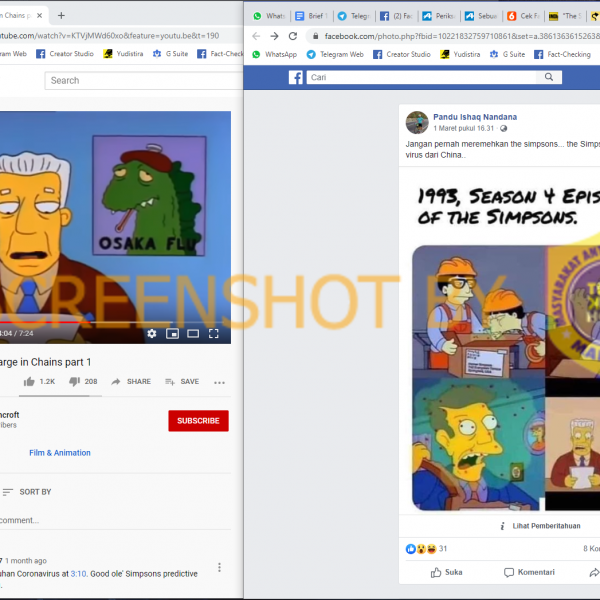600x600 pixels.
Task: Open the 1 Maret pukul 16.31 timestamp
Action: pyautogui.click(x=463, y=128)
